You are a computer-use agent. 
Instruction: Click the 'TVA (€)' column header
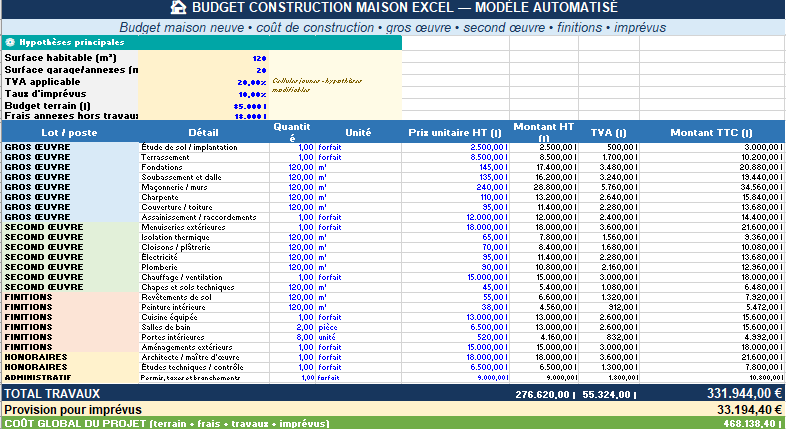point(609,133)
